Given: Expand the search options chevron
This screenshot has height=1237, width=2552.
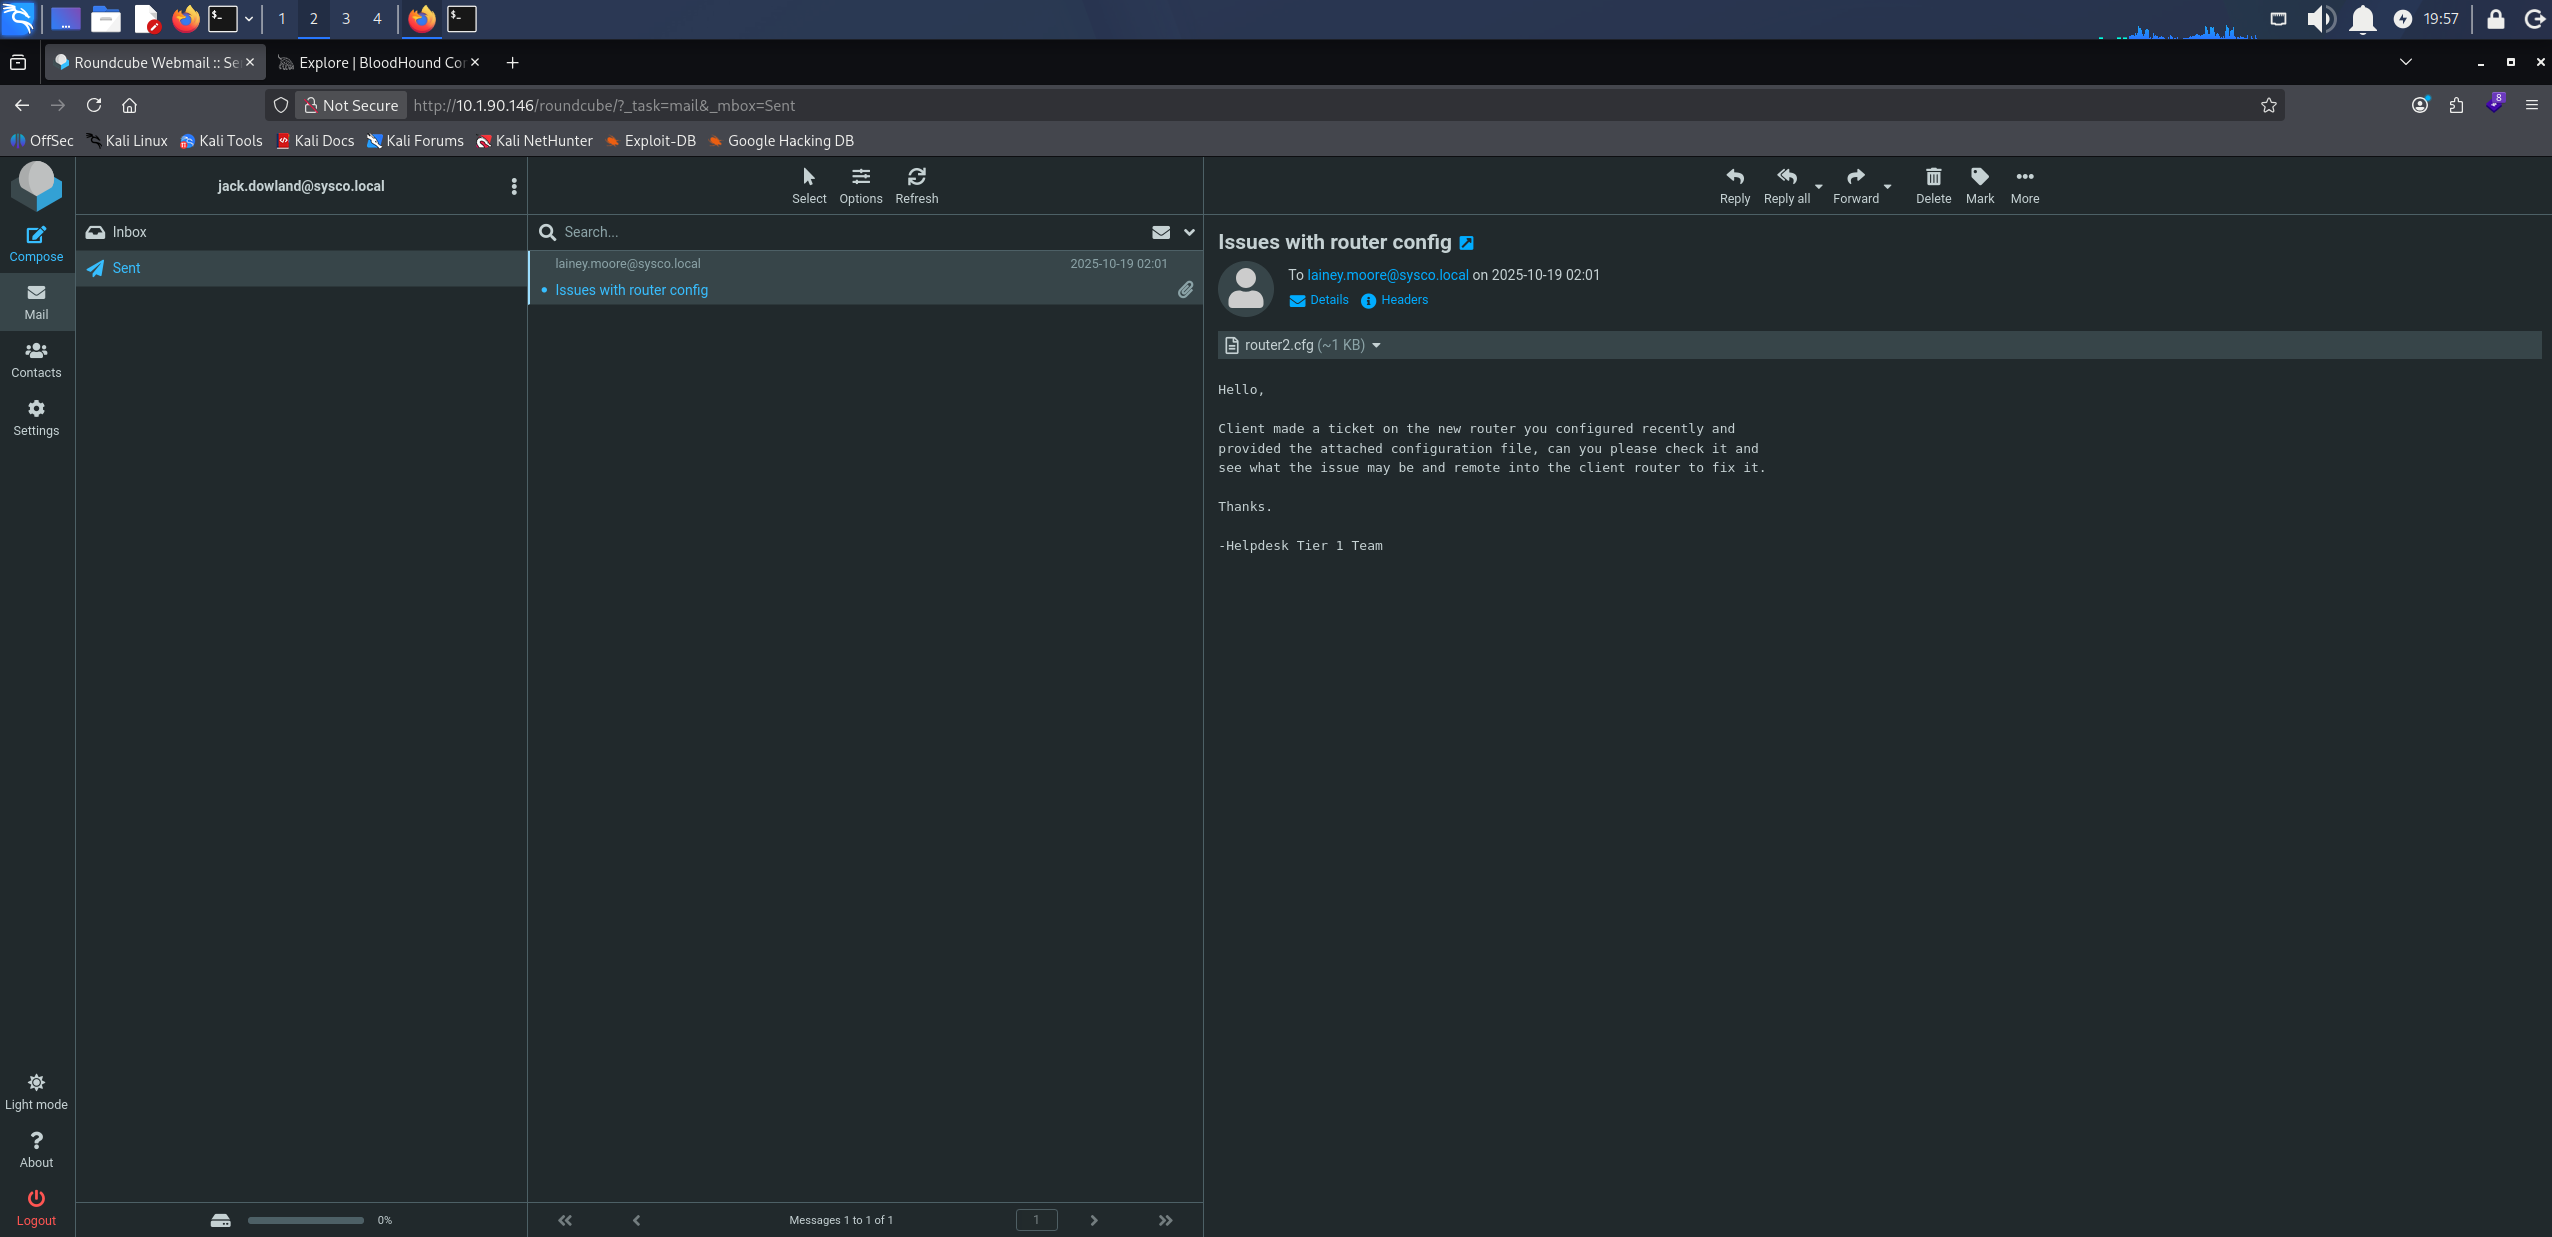Looking at the screenshot, I should (x=1189, y=232).
